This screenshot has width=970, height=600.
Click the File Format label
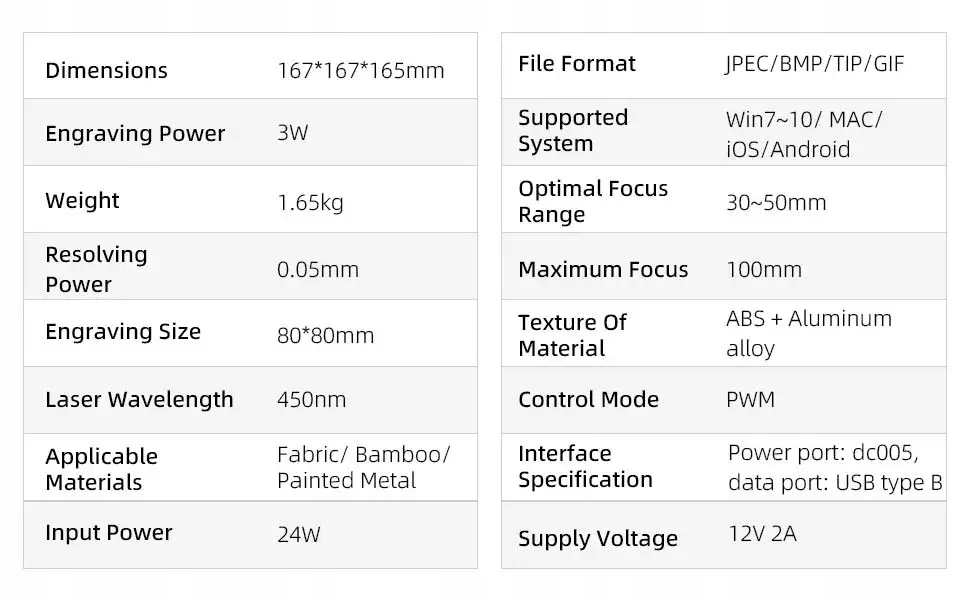coord(577,64)
